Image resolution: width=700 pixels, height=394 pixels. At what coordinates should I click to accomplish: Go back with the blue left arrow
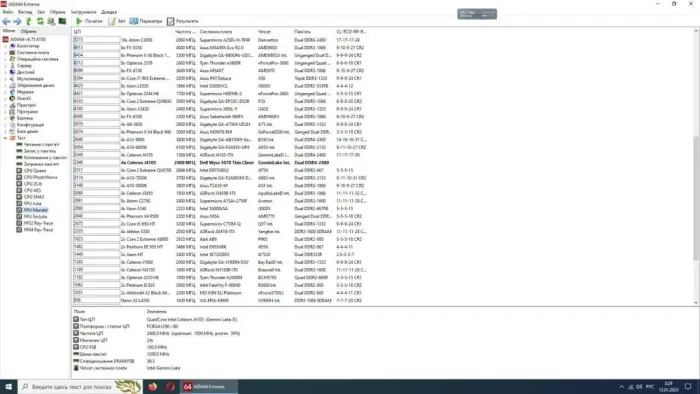point(6,21)
